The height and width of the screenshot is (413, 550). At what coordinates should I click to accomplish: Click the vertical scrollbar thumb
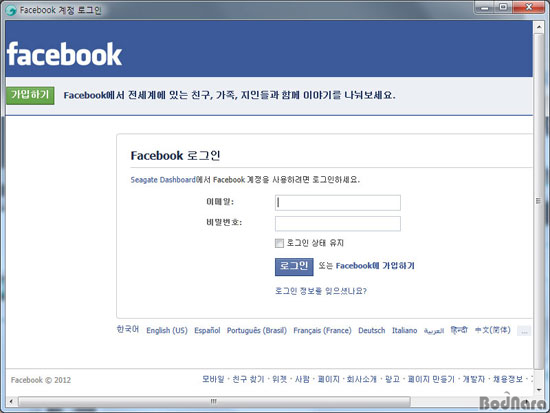538,201
